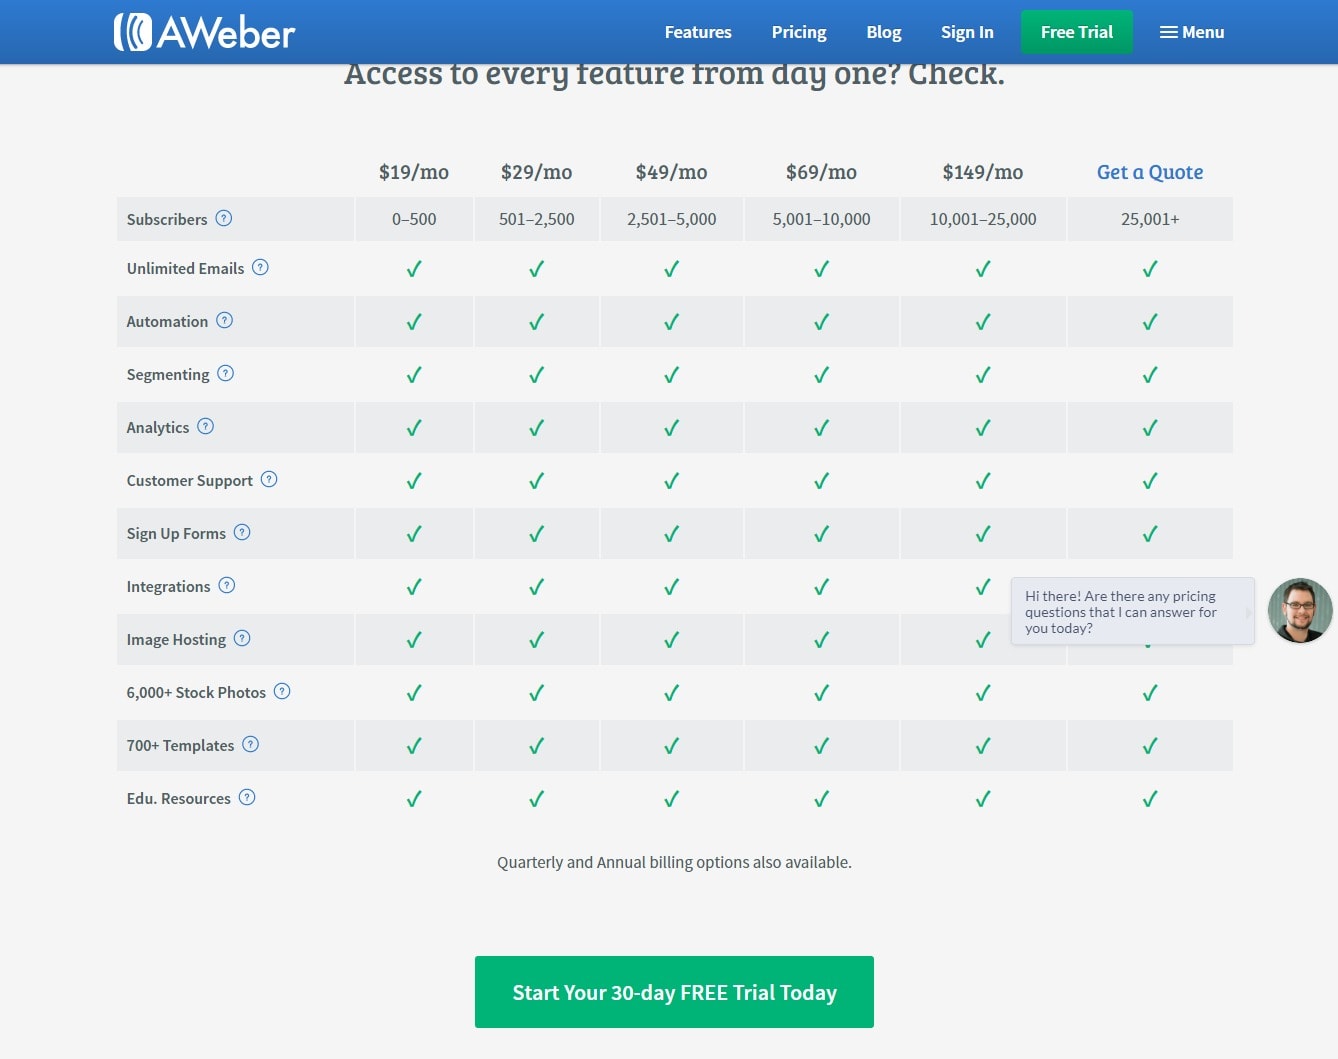This screenshot has height=1059, width=1338.
Task: Click the 2,501–5,000 subscribers cell
Action: [672, 219]
